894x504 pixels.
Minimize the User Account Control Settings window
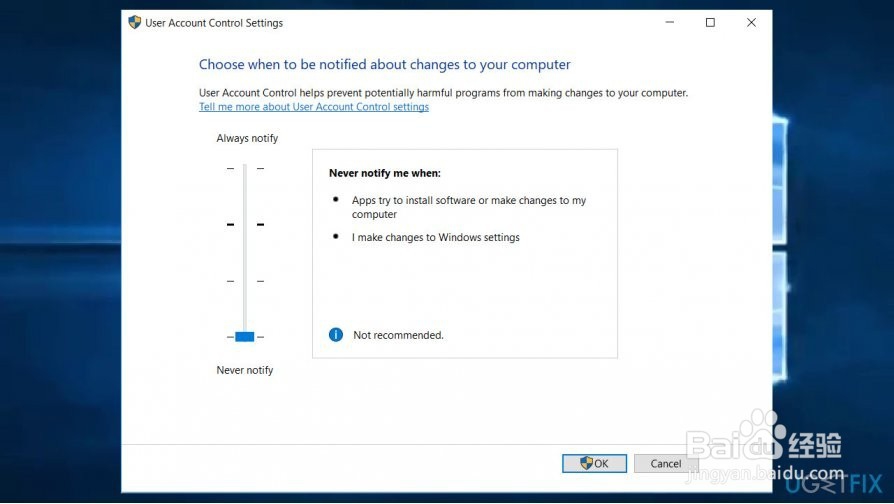[x=668, y=22]
